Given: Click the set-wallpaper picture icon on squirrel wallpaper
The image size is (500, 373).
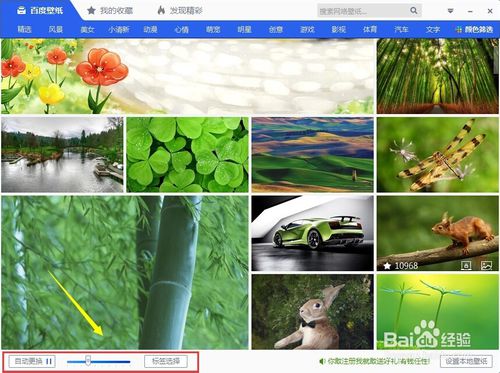Looking at the screenshot, I should pos(487,265).
